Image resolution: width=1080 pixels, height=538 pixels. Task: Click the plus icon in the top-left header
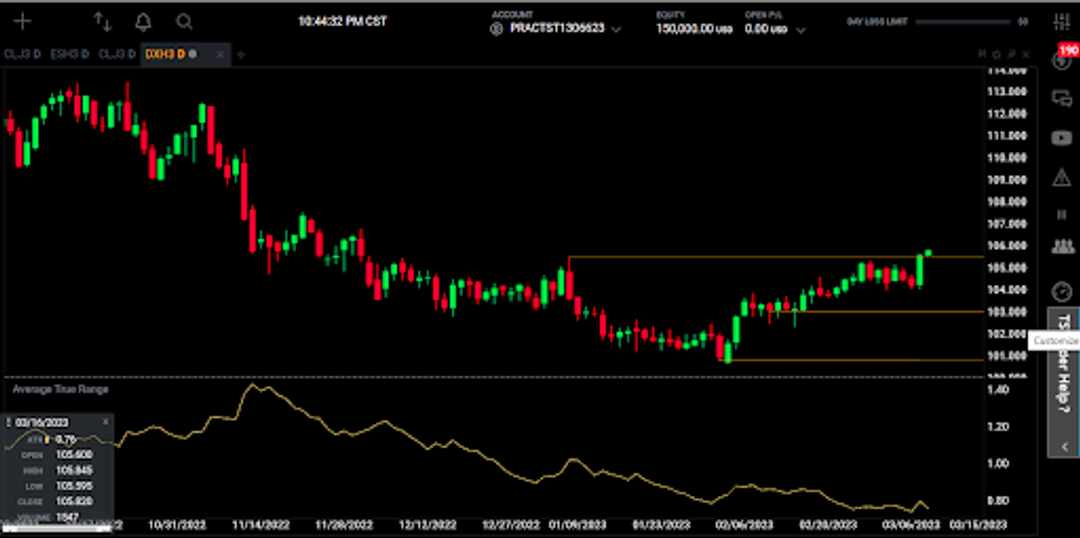23,21
